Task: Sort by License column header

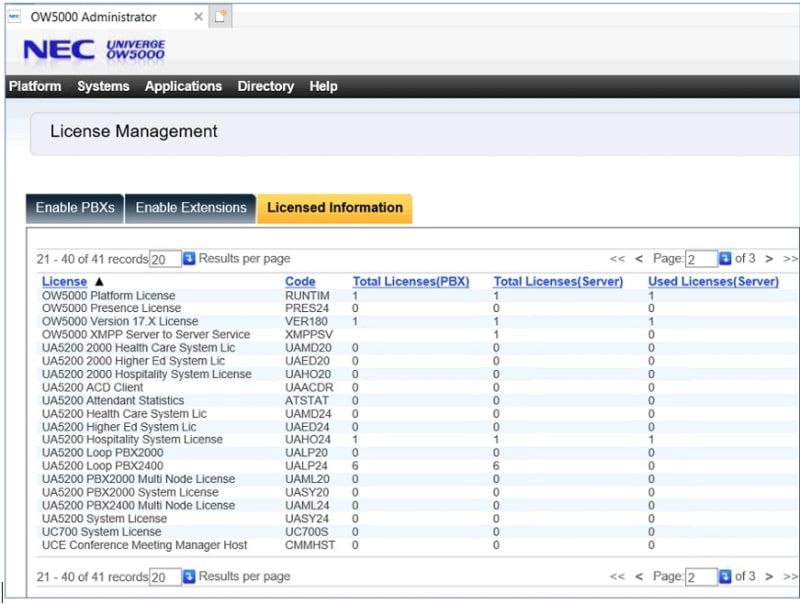Action: click(x=64, y=282)
